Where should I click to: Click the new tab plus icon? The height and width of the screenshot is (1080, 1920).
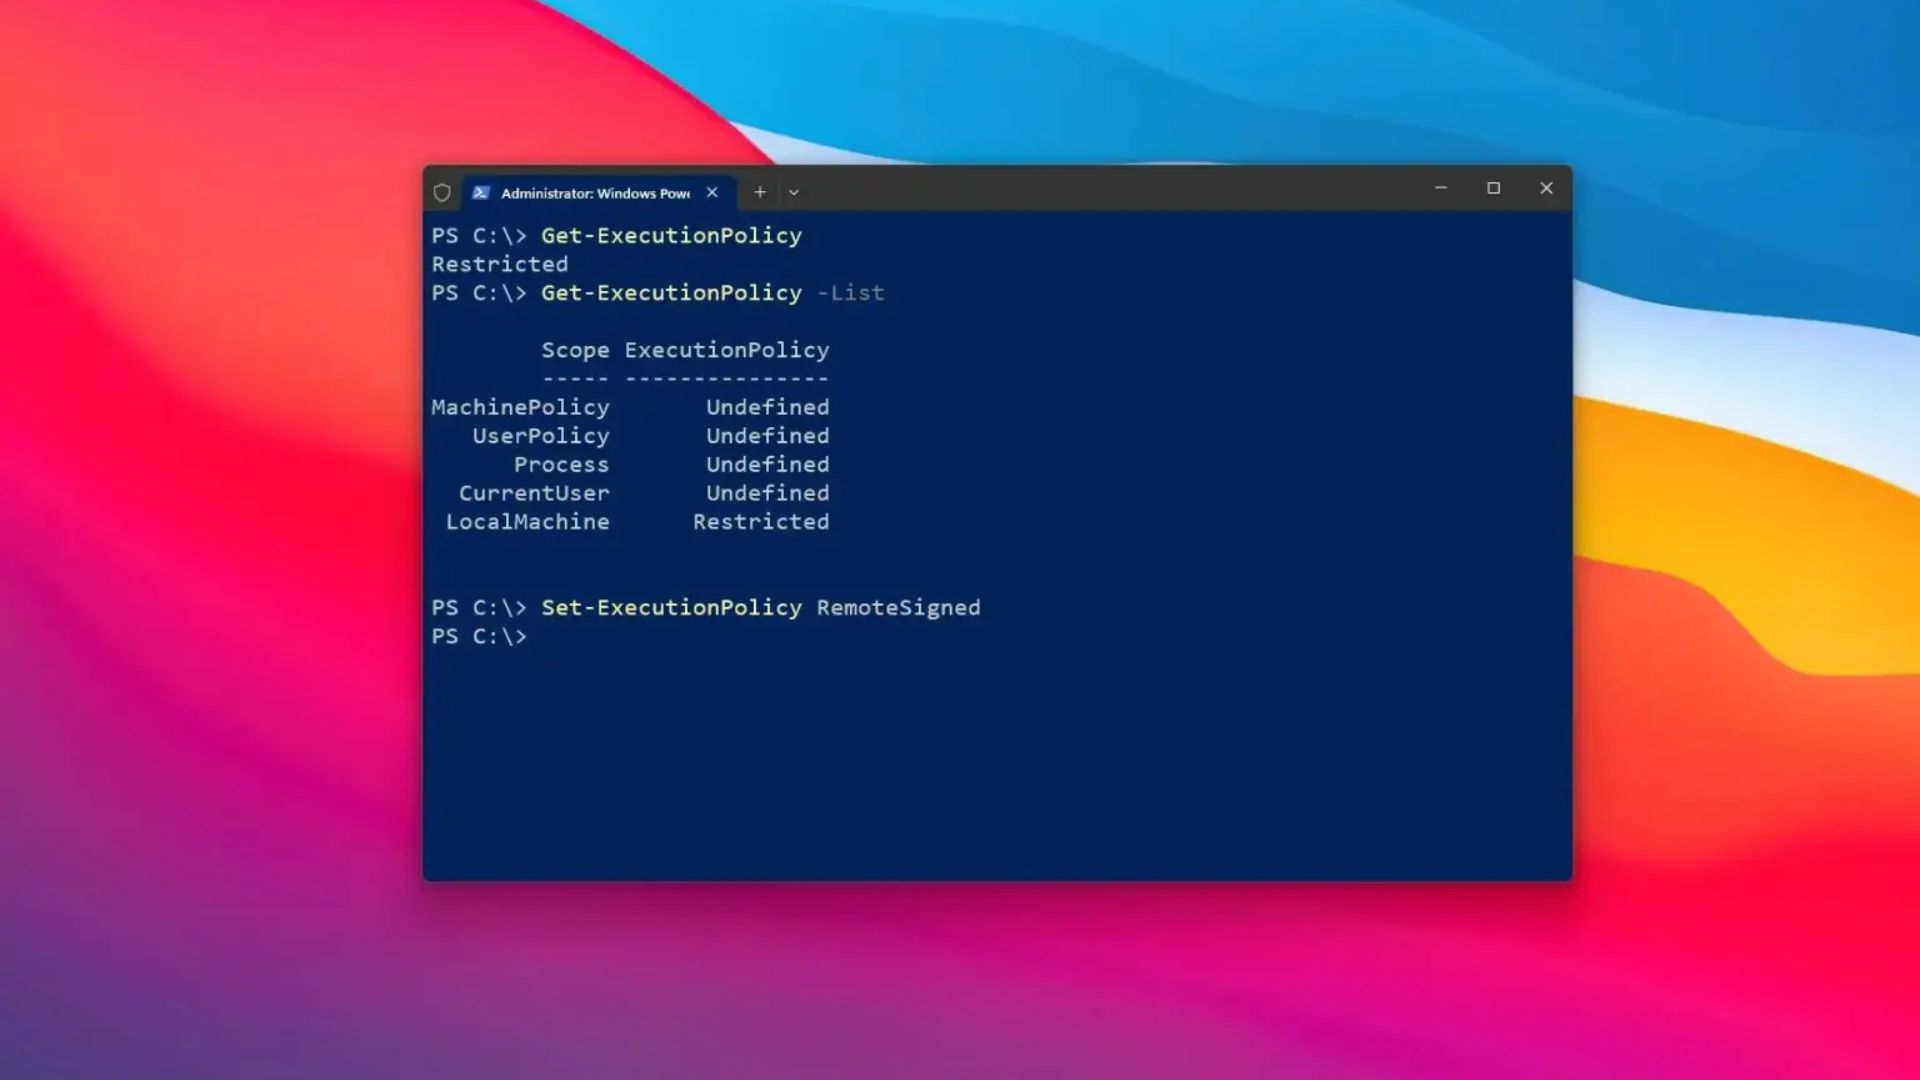(x=760, y=191)
